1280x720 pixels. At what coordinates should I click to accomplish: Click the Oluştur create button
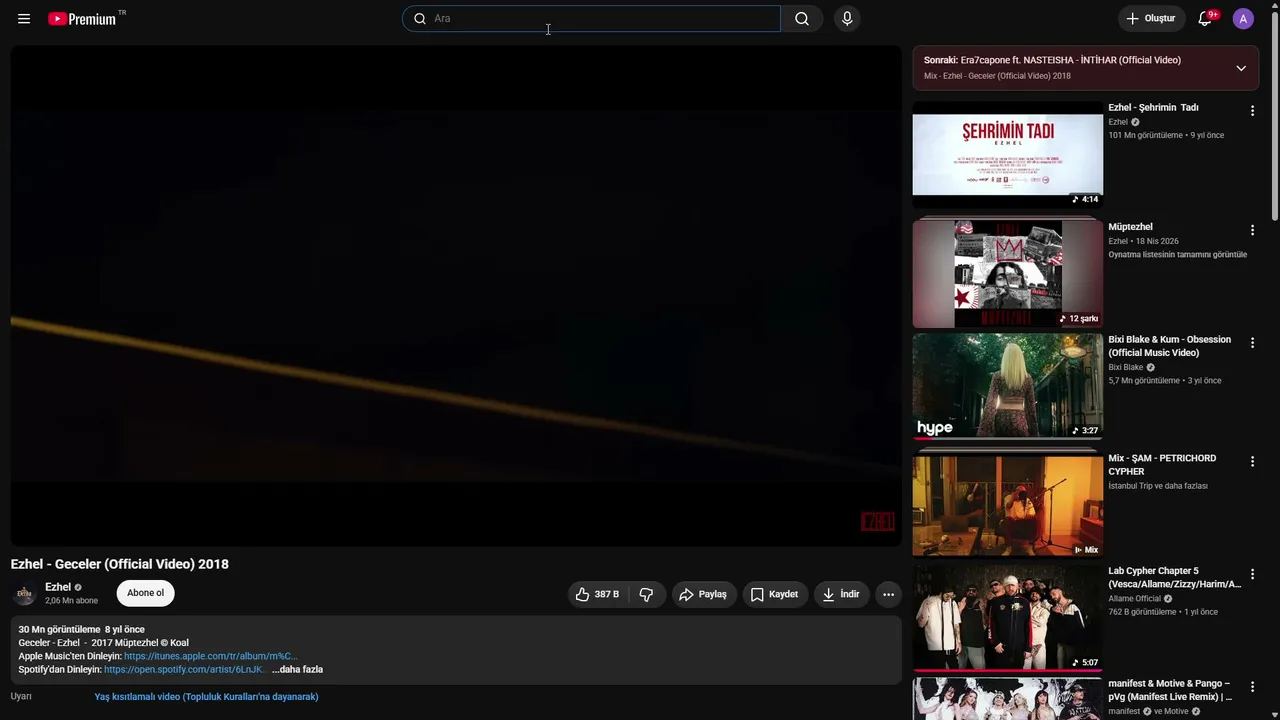pyautogui.click(x=1151, y=19)
